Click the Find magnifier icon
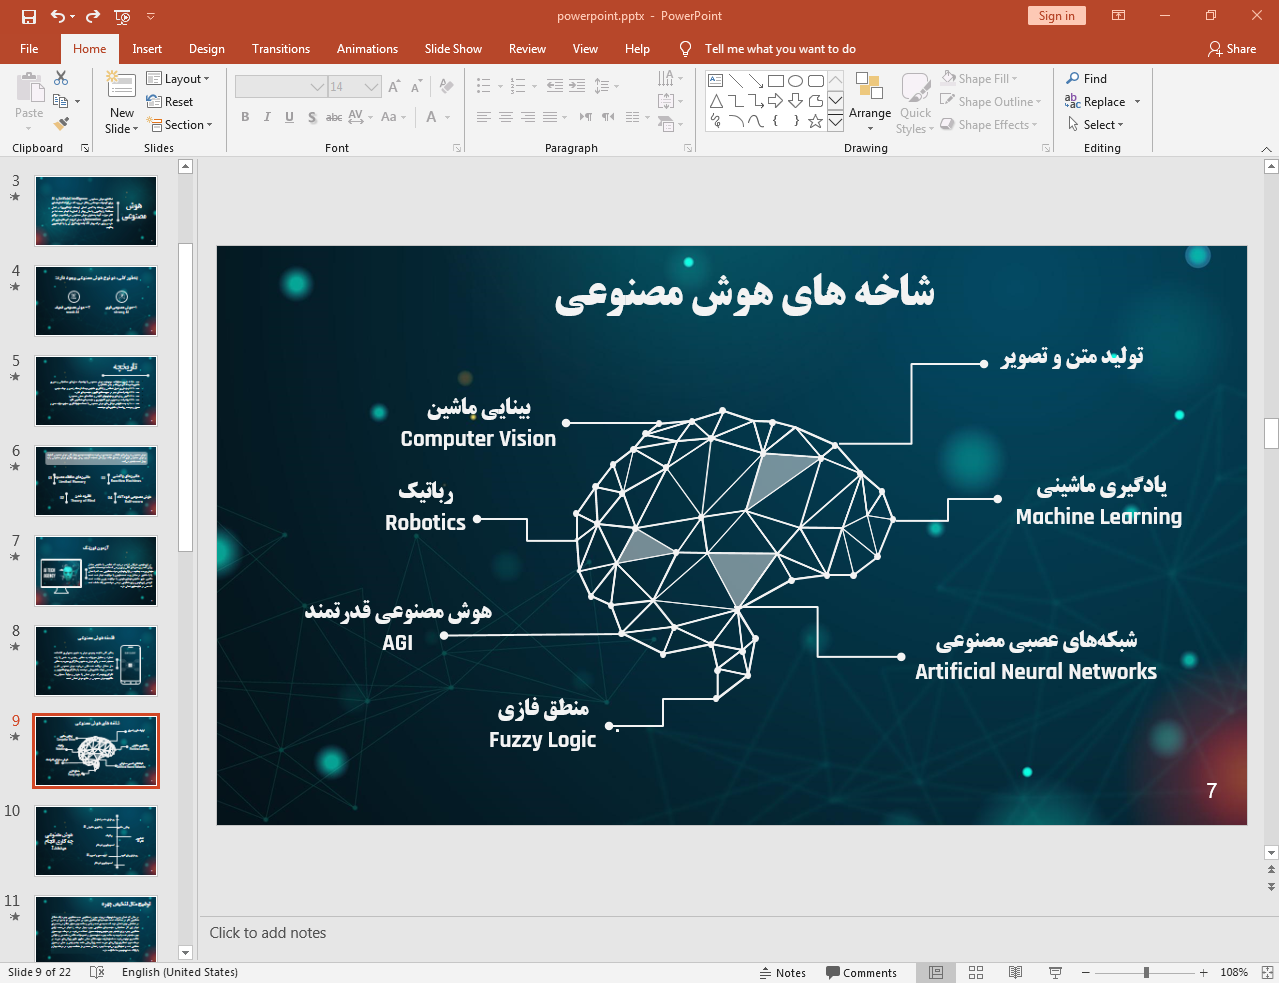This screenshot has height=983, width=1279. [1073, 79]
